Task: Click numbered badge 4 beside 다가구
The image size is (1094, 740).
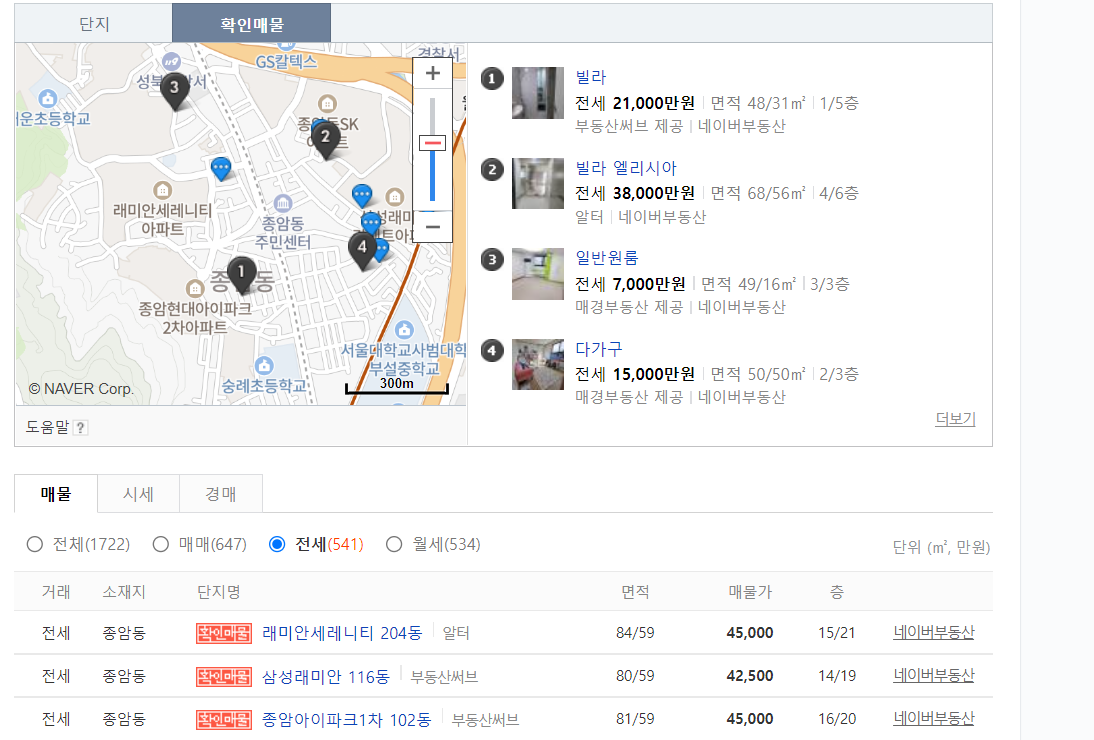Action: pyautogui.click(x=492, y=350)
